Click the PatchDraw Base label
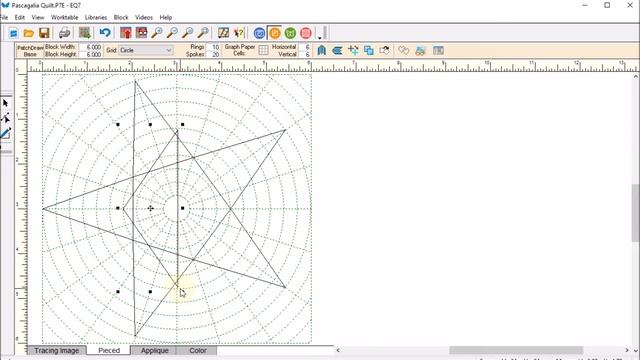 [x=30, y=51]
